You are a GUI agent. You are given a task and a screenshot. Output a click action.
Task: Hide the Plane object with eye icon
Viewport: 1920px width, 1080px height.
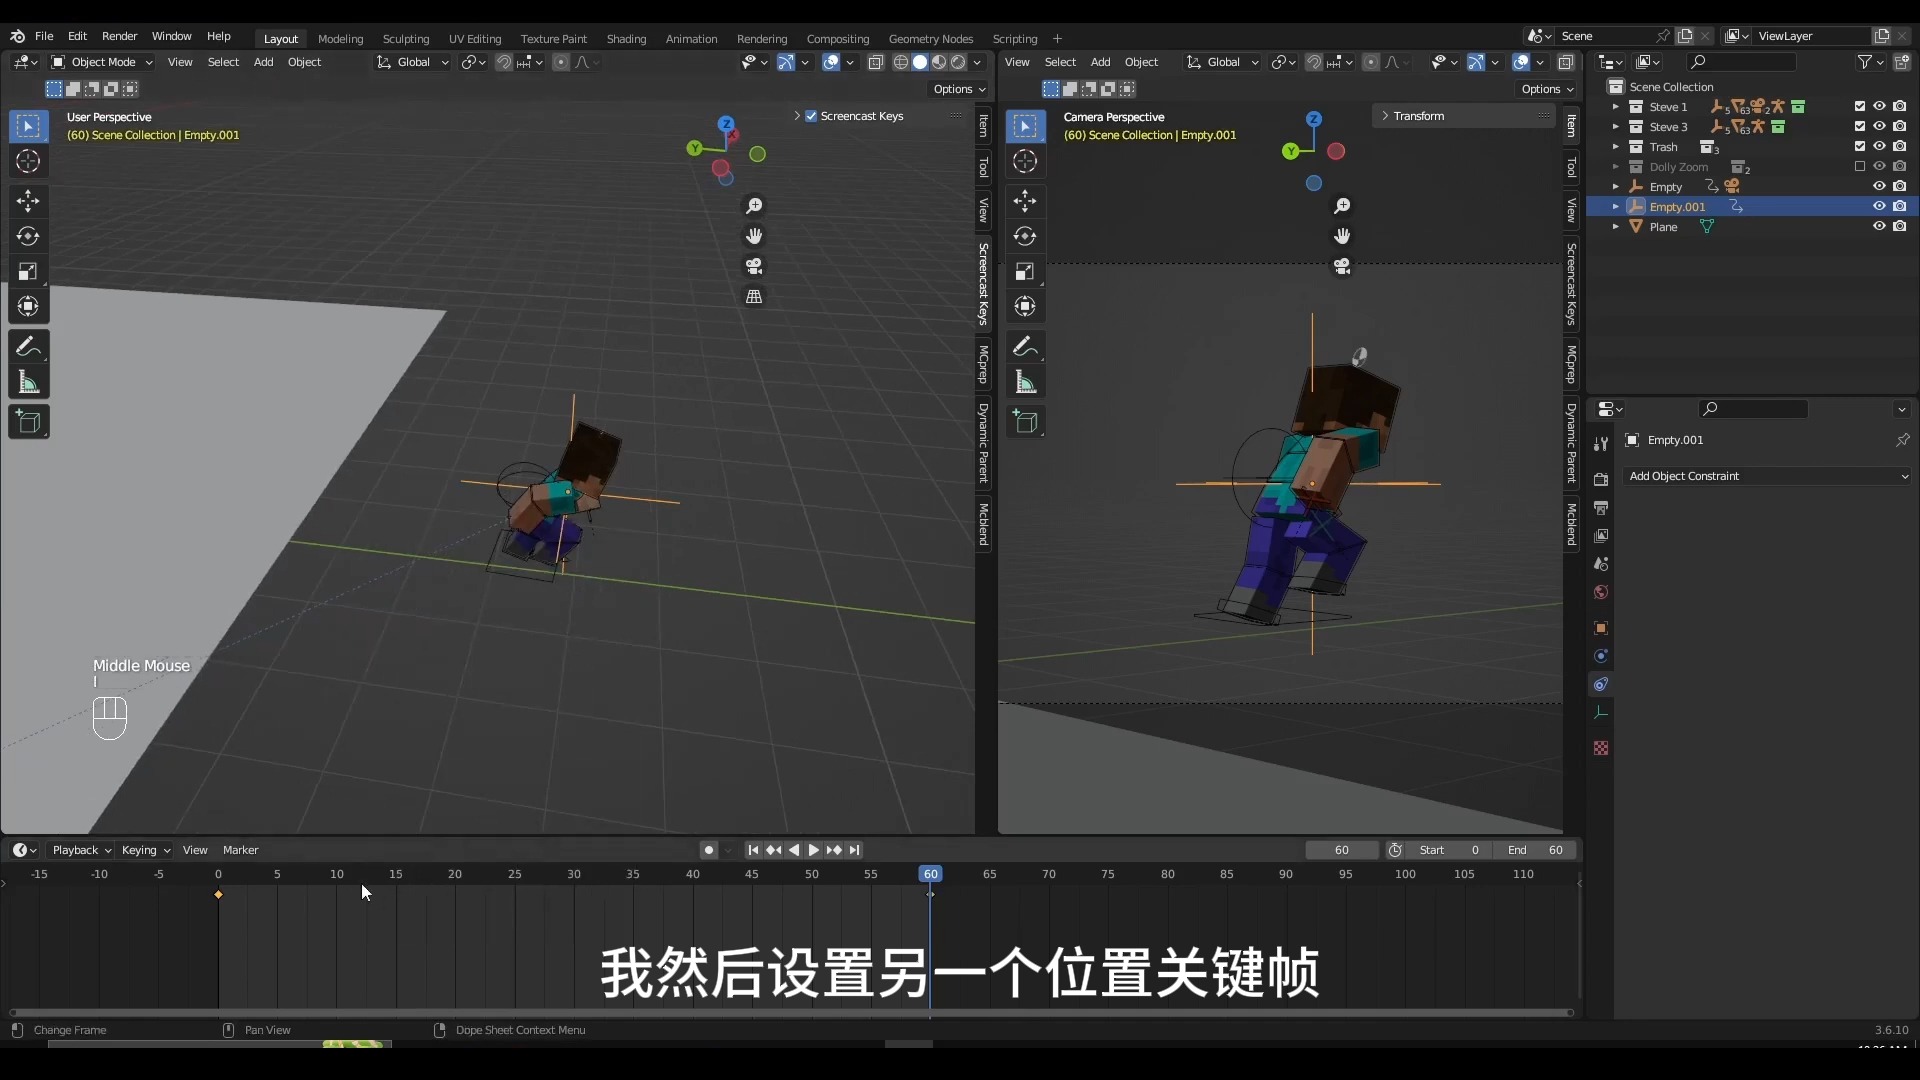[x=1879, y=227]
